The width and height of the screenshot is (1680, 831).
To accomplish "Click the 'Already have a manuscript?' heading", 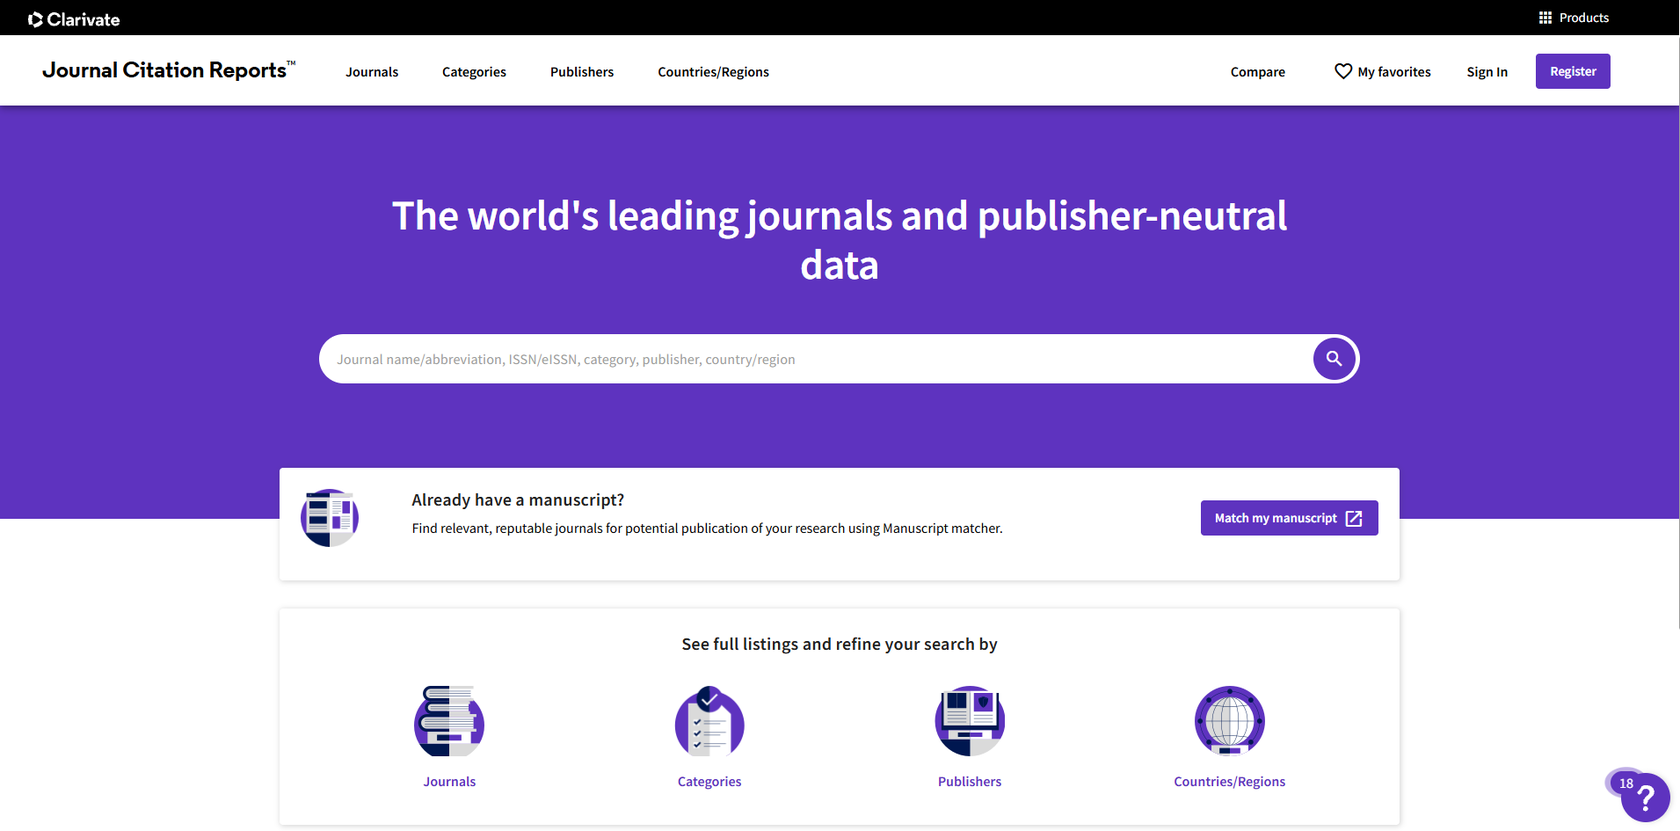I will [518, 500].
